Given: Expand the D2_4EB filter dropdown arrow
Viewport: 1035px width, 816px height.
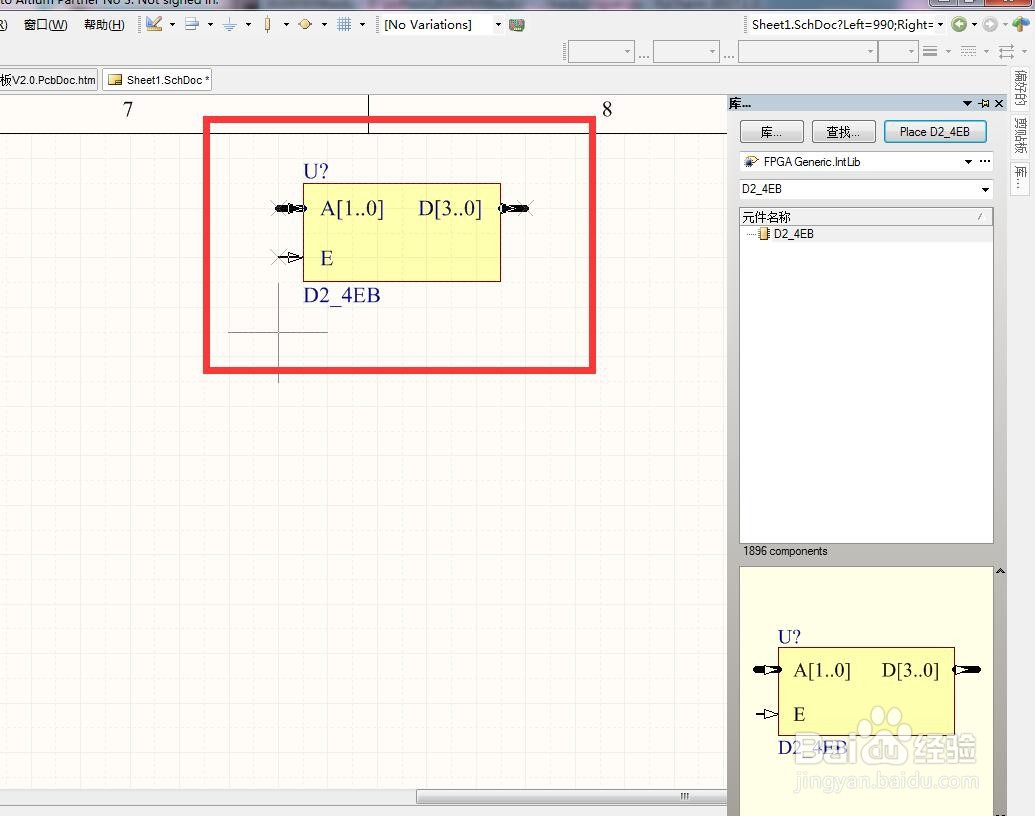Looking at the screenshot, I should 985,189.
